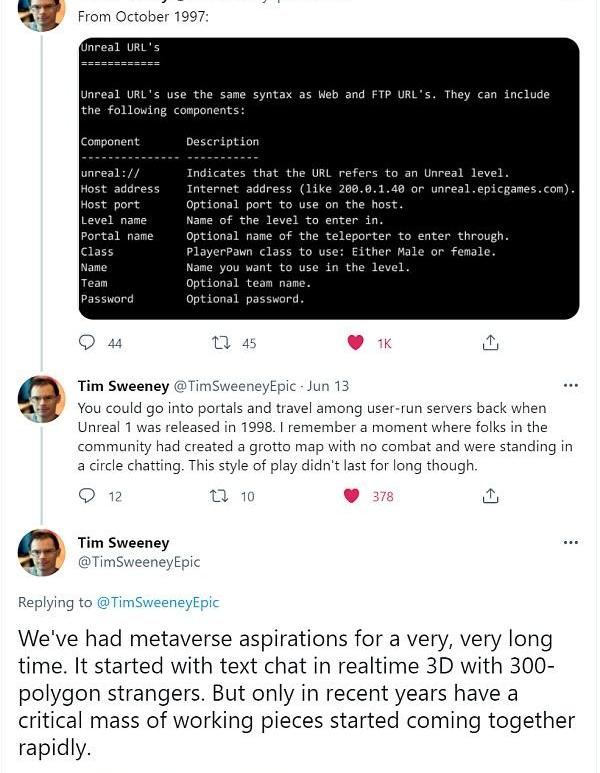Reply to the portals tweet with 12 replies
The height and width of the screenshot is (773, 600).
tap(87, 496)
